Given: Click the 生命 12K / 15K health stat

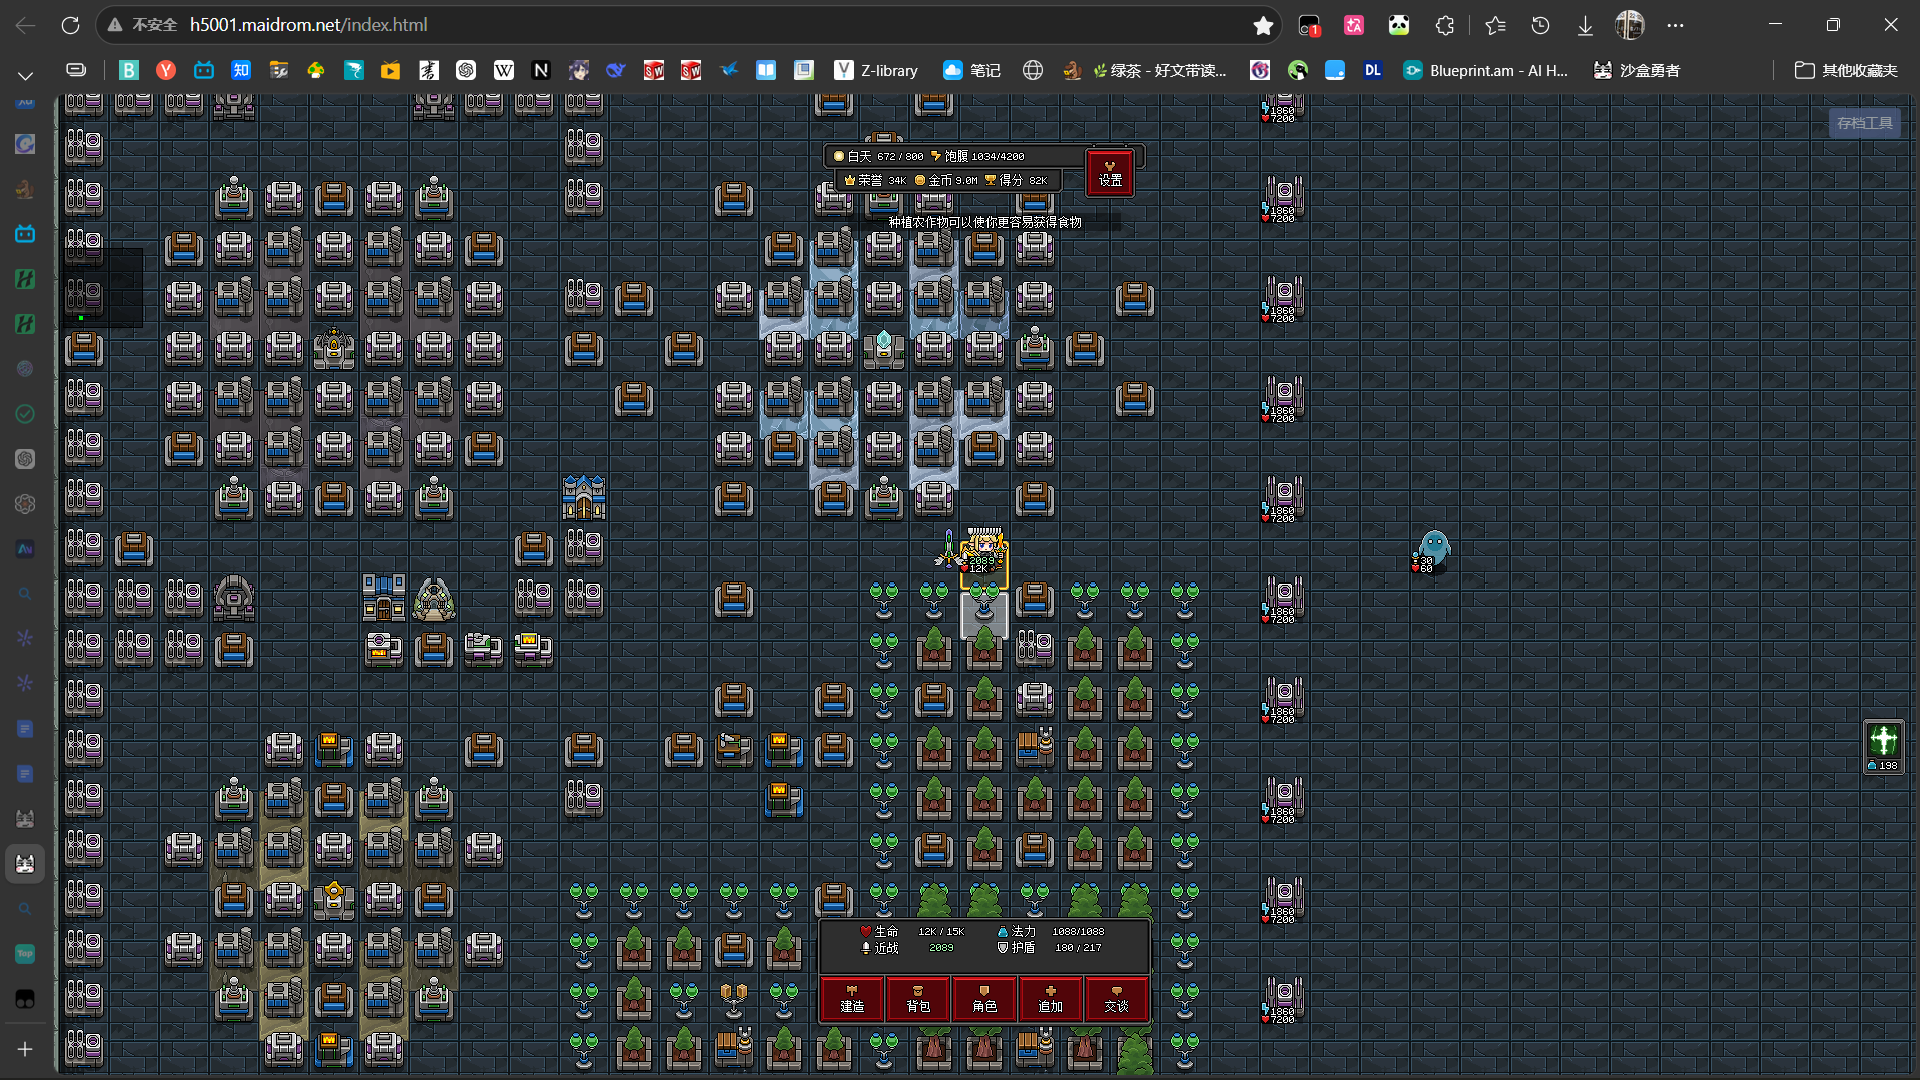Looking at the screenshot, I should tap(912, 931).
